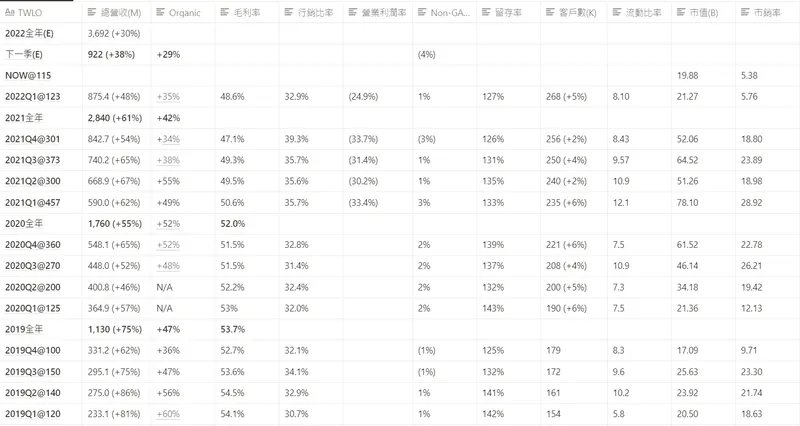Select the icon beside 營業利潤率 column header

pos(355,12)
